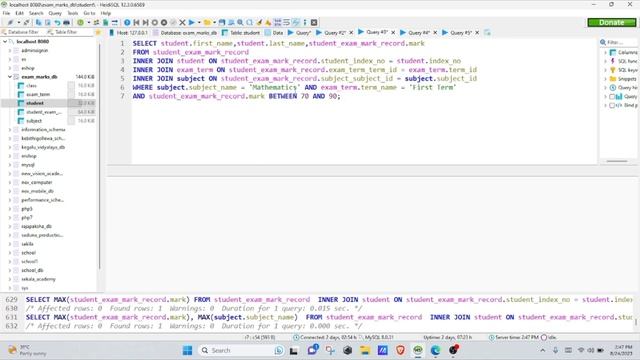Jump to last row toolbar icon
The height and width of the screenshot is (360, 640).
click(145, 22)
